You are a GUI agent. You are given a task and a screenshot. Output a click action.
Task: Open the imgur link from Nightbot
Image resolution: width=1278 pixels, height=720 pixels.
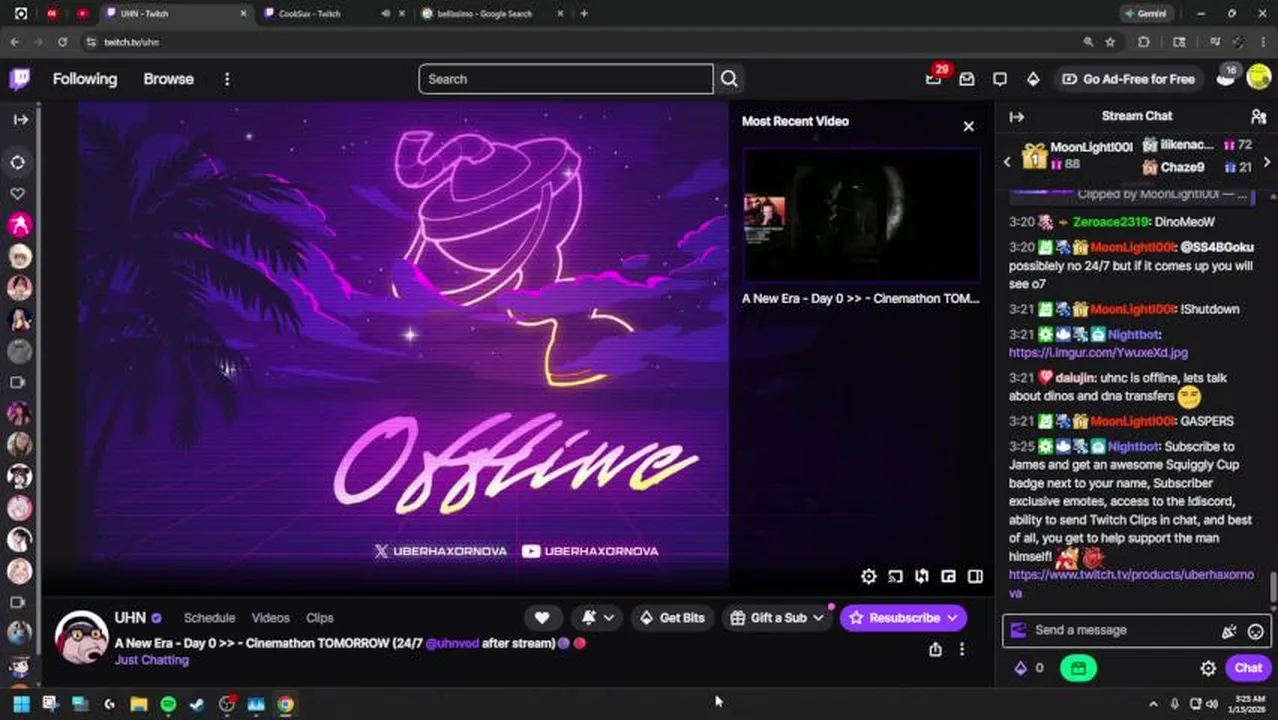click(1098, 353)
